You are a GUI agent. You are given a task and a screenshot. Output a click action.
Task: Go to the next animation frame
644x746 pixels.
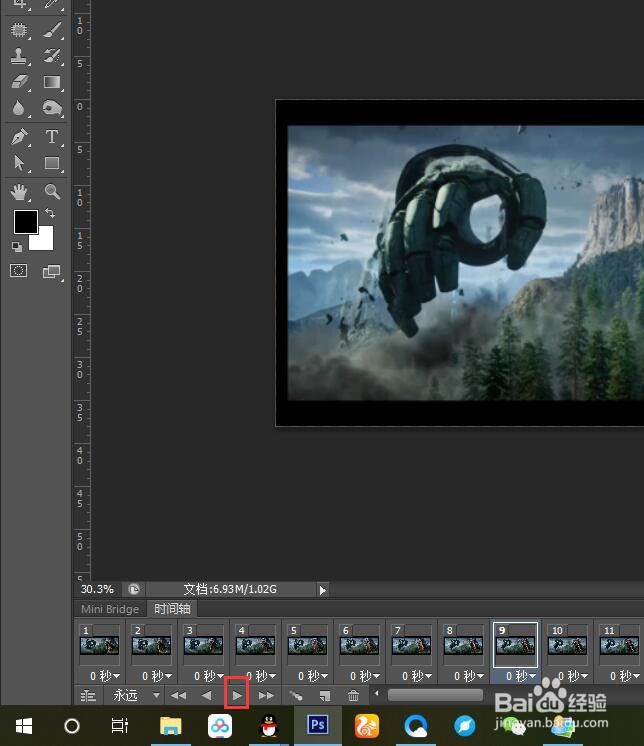[x=266, y=696]
